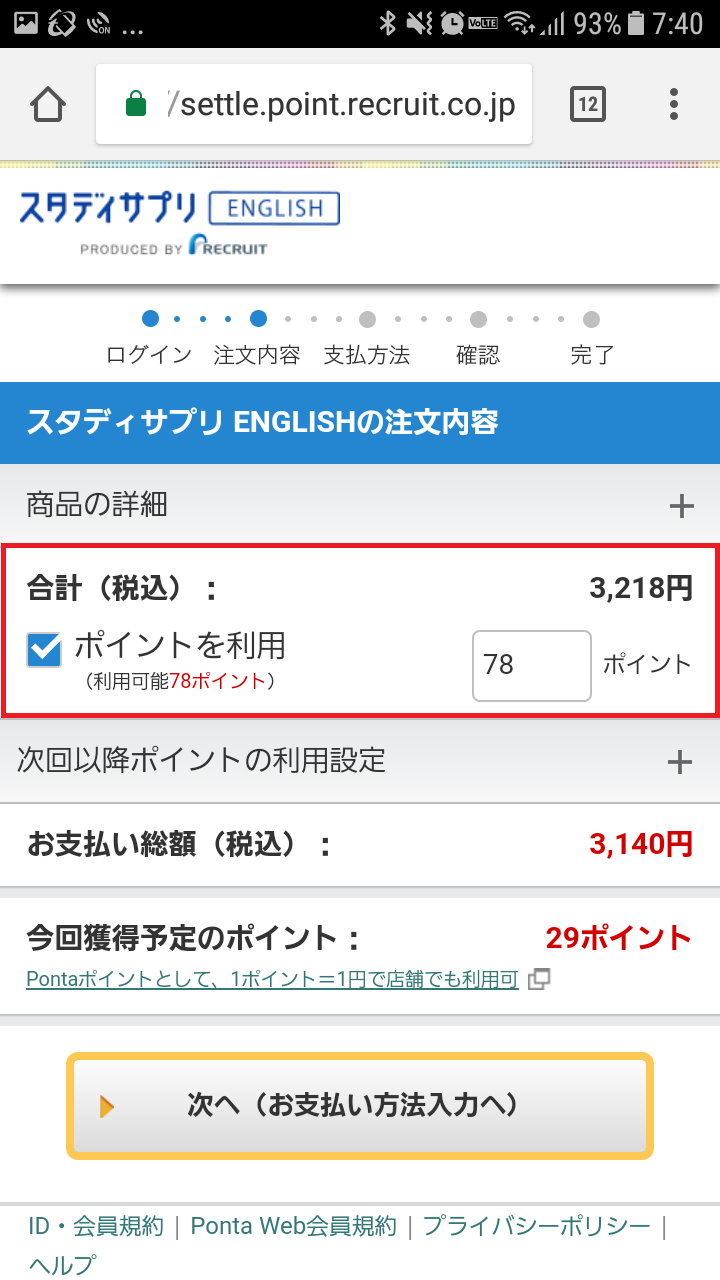
Task: Tap the battery icon in the status bar
Action: [636, 23]
